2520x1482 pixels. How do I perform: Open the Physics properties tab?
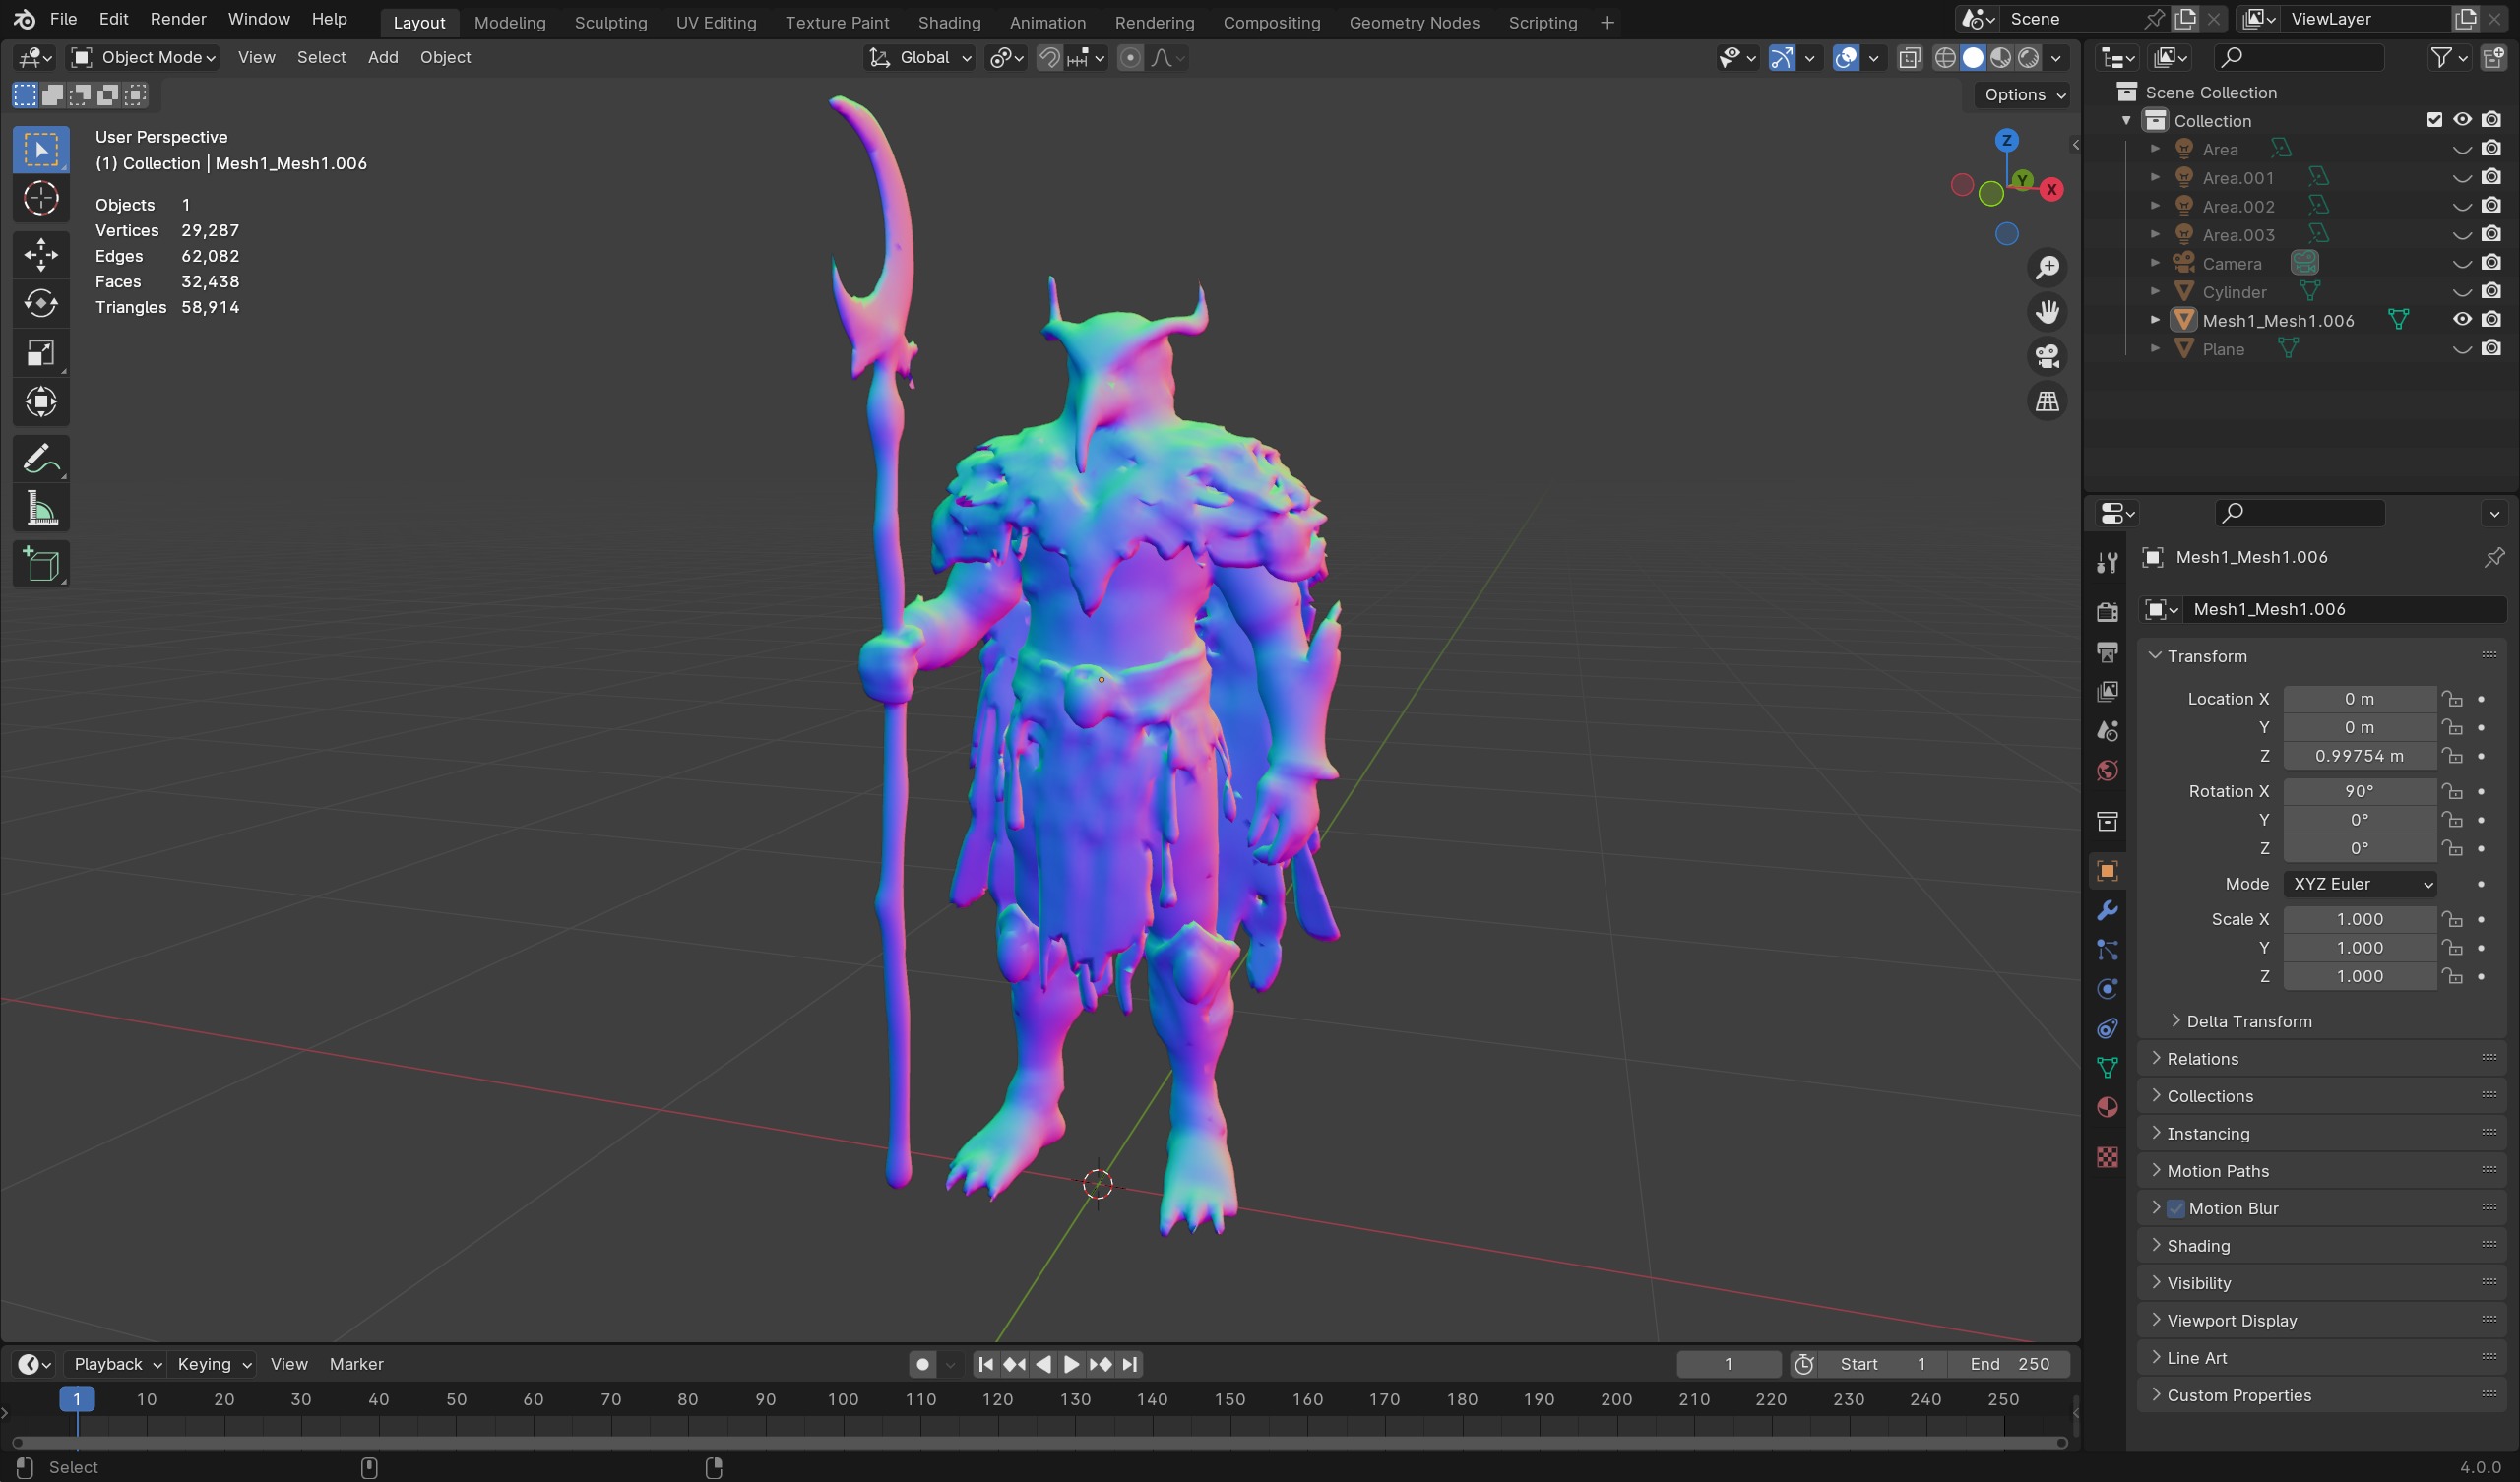tap(2107, 989)
